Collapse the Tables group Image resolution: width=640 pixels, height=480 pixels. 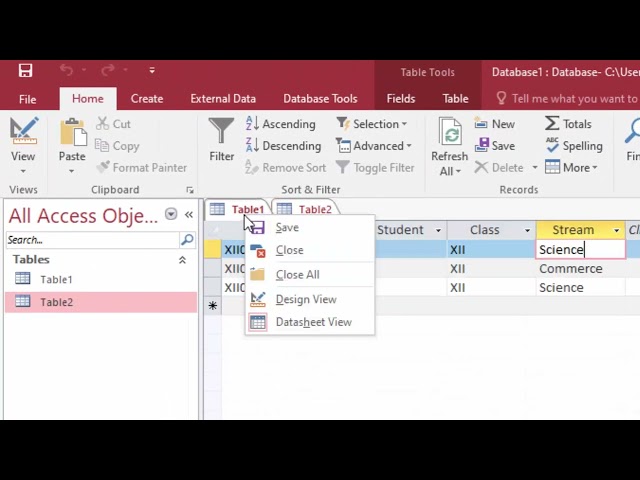pos(182,260)
